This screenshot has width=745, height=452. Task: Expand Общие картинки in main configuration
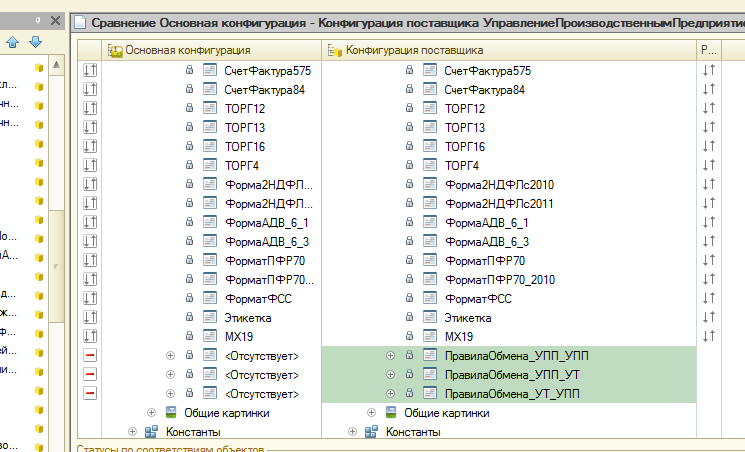pos(152,413)
